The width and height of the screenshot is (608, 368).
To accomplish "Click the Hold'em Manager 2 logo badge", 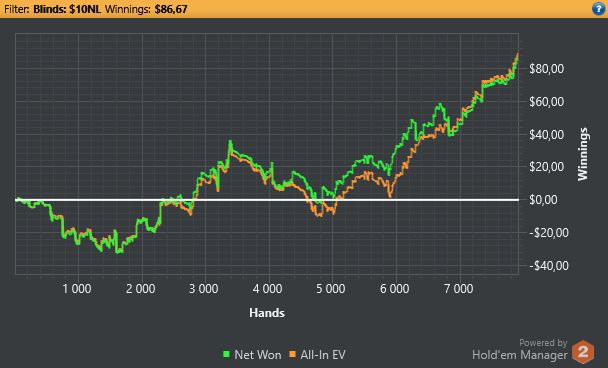I will pos(583,352).
